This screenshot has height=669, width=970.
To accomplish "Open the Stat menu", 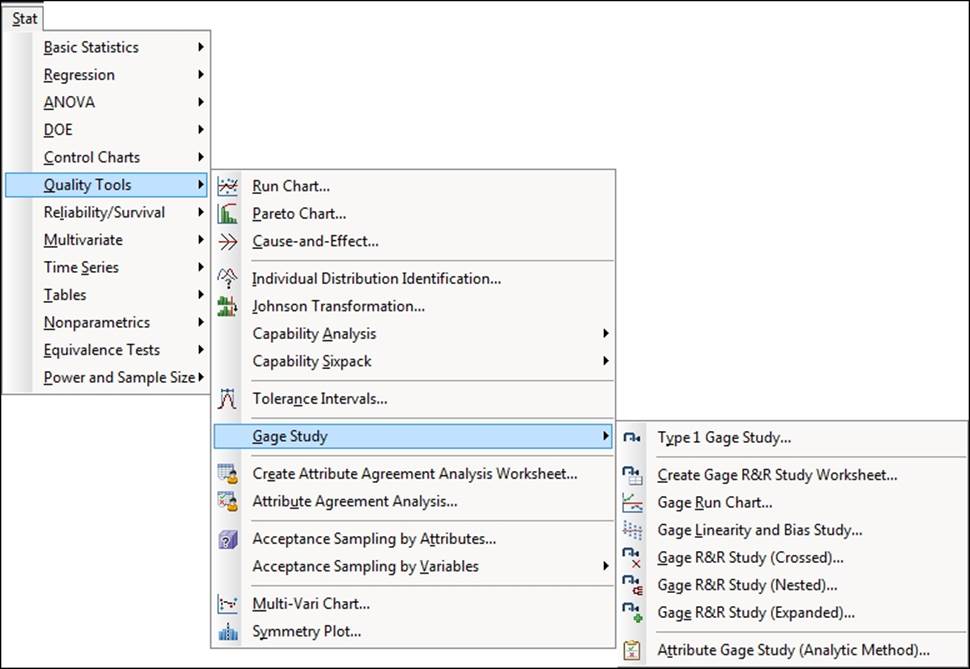I will pyautogui.click(x=24, y=18).
